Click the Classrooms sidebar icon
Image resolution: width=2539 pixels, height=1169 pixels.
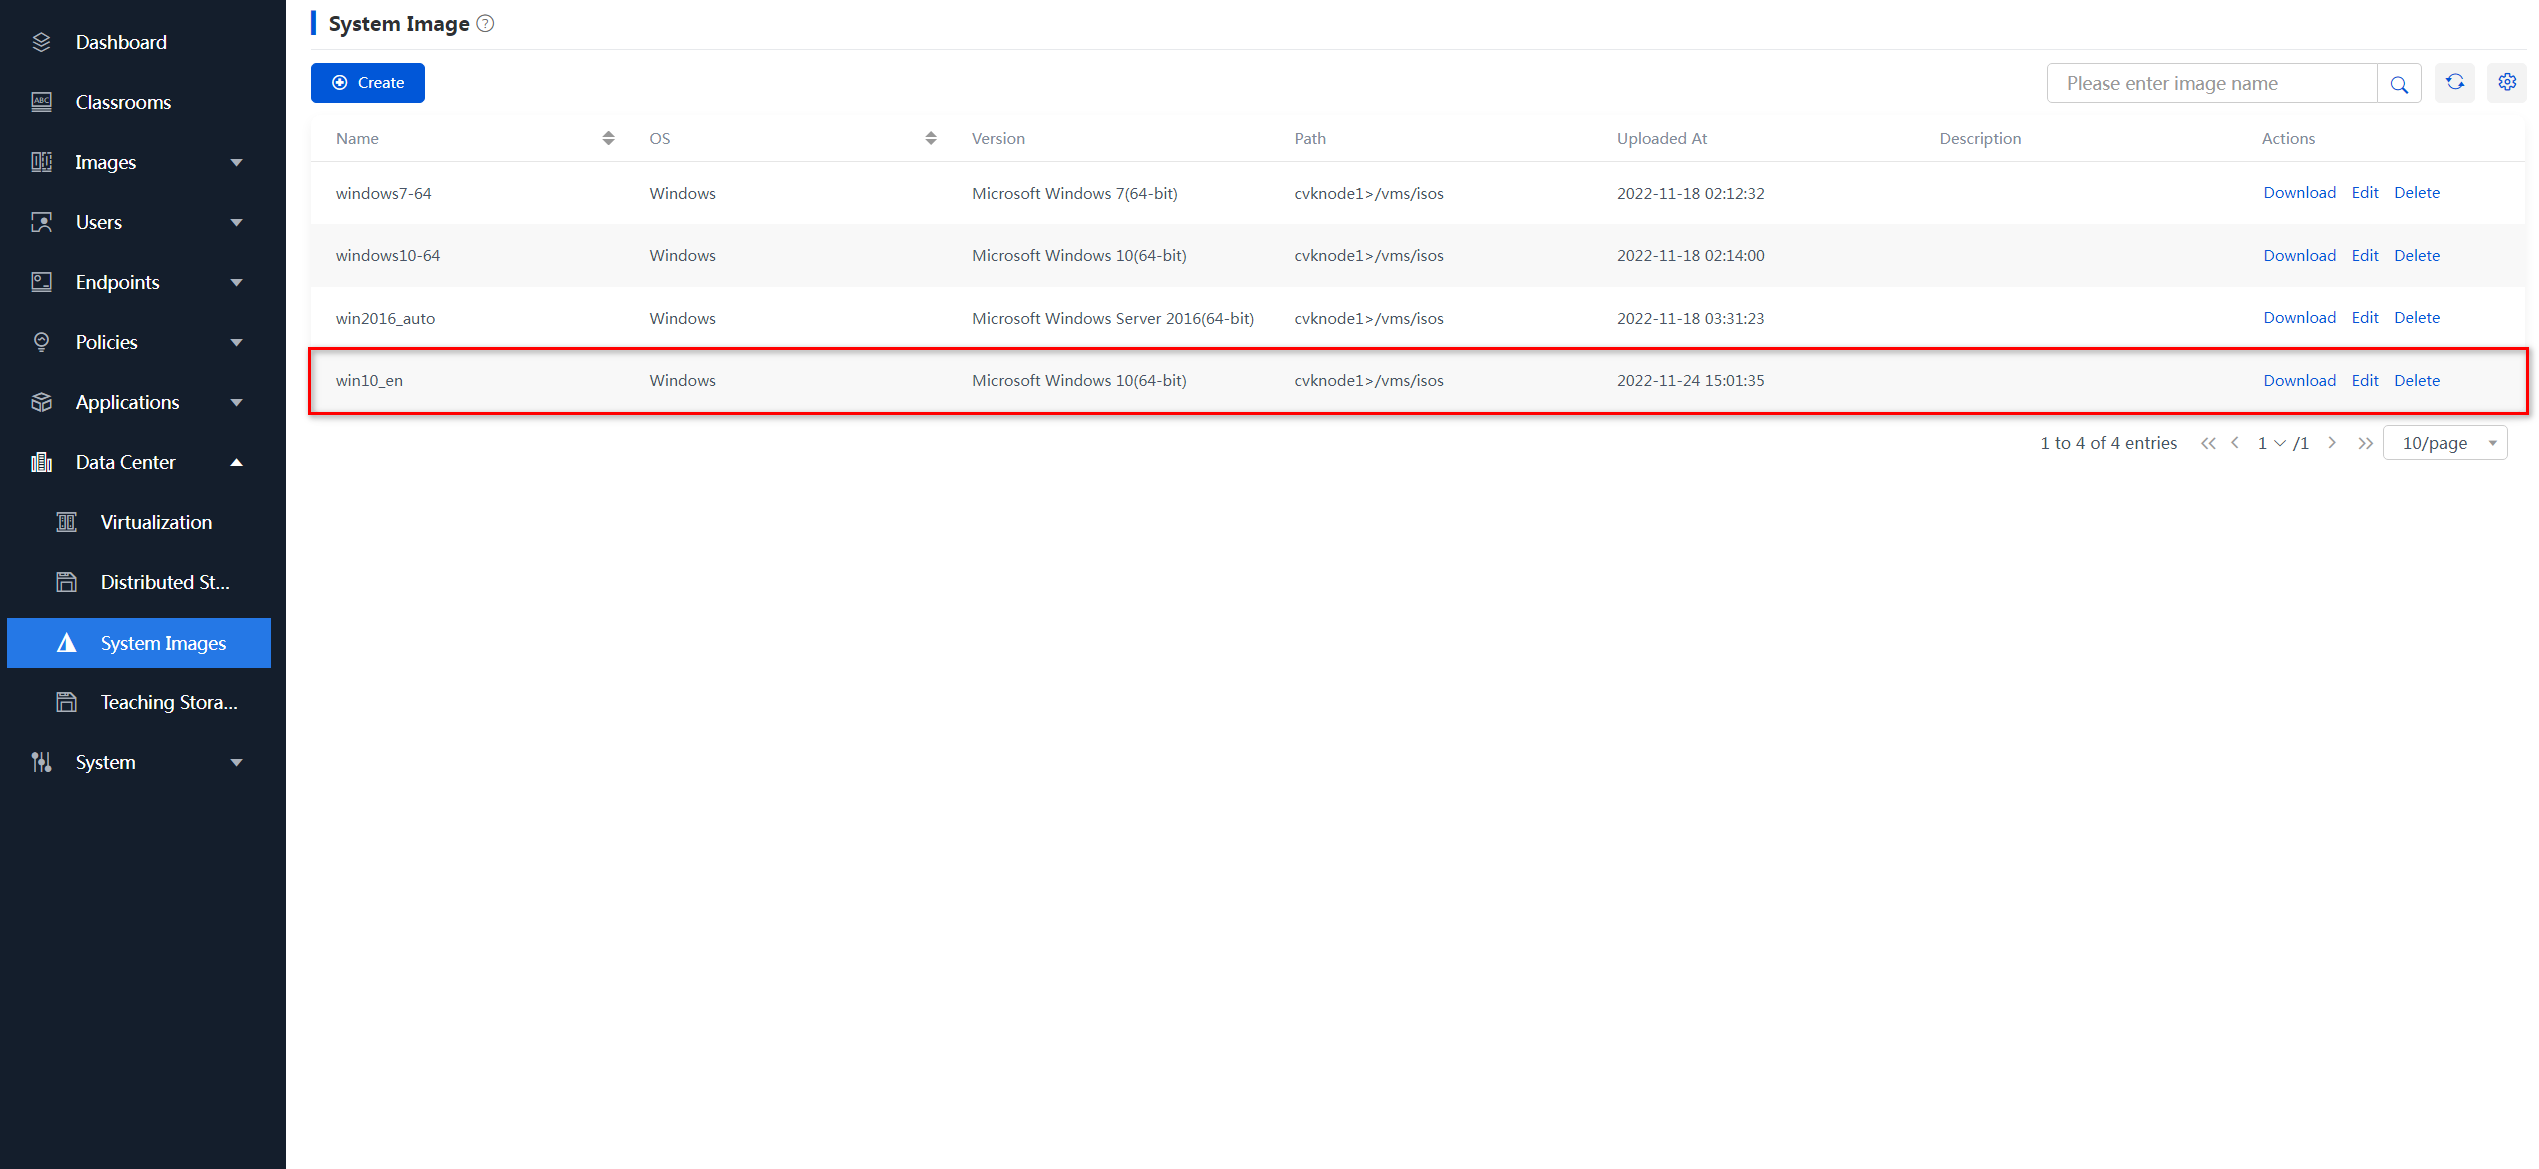41,102
